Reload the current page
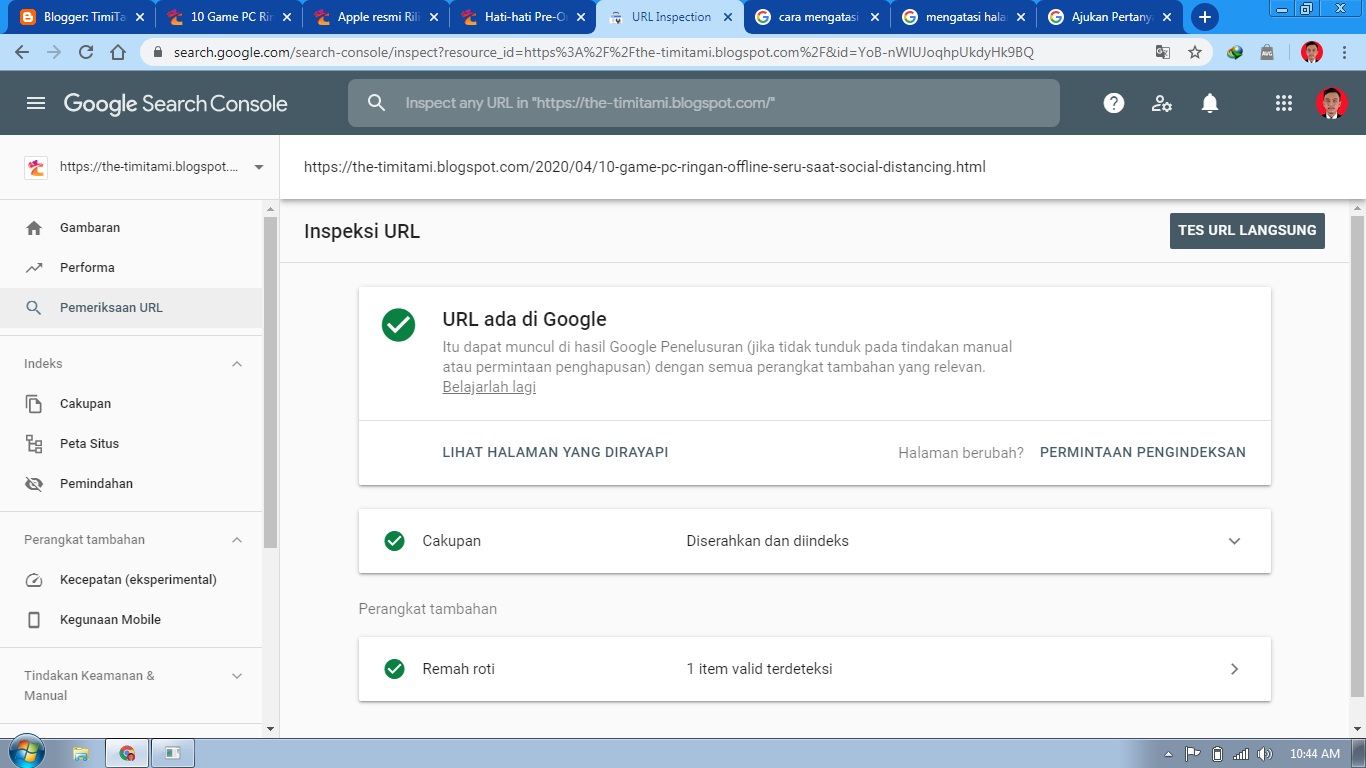Screen dimensions: 1366x768 pyautogui.click(x=86, y=52)
